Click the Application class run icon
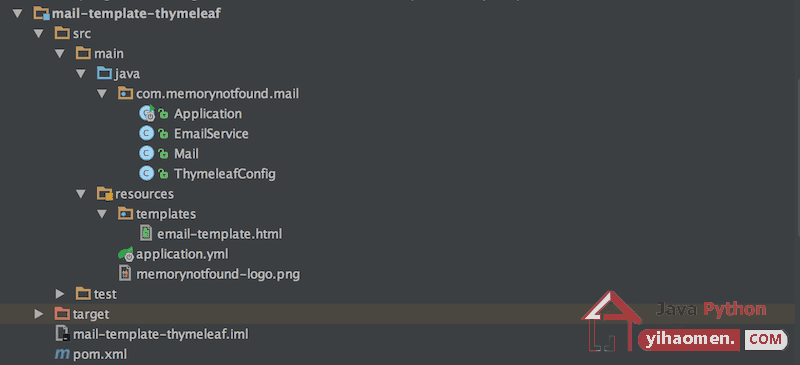800x365 pixels. (147, 113)
